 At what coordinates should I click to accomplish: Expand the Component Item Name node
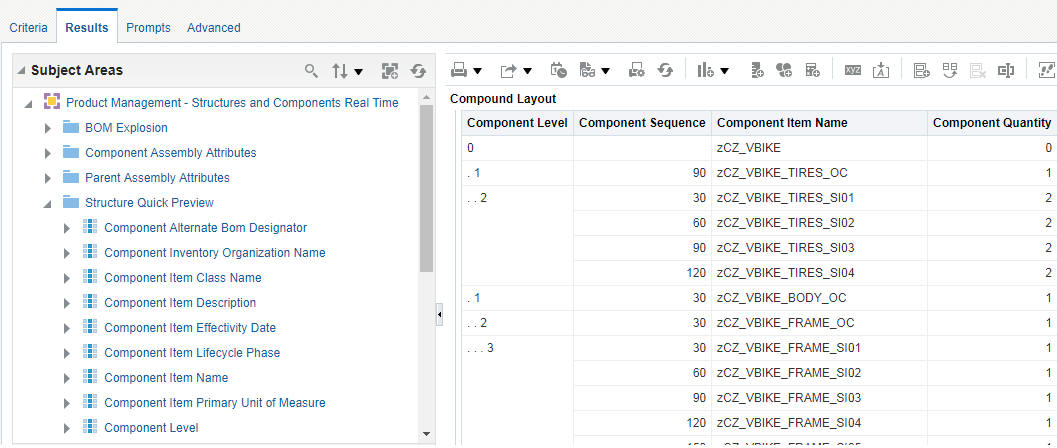(x=67, y=378)
